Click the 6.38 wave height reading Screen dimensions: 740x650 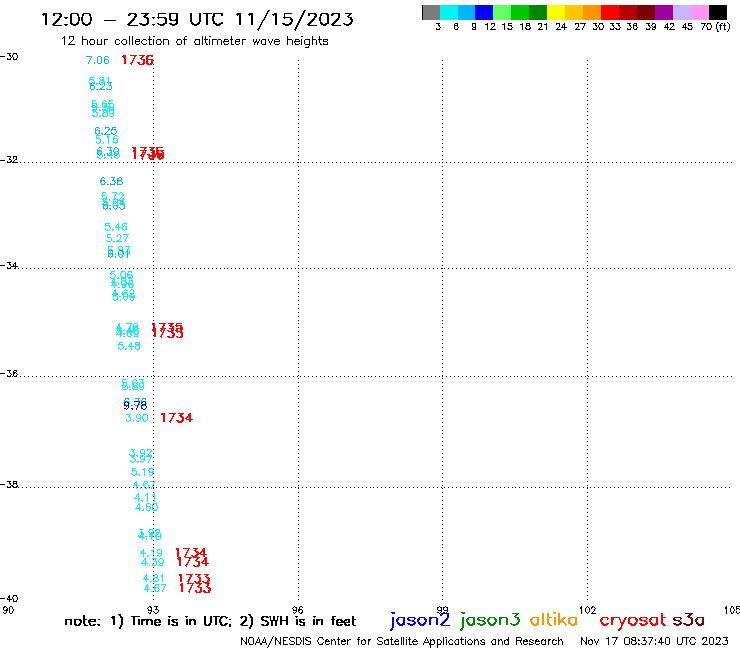click(x=111, y=181)
